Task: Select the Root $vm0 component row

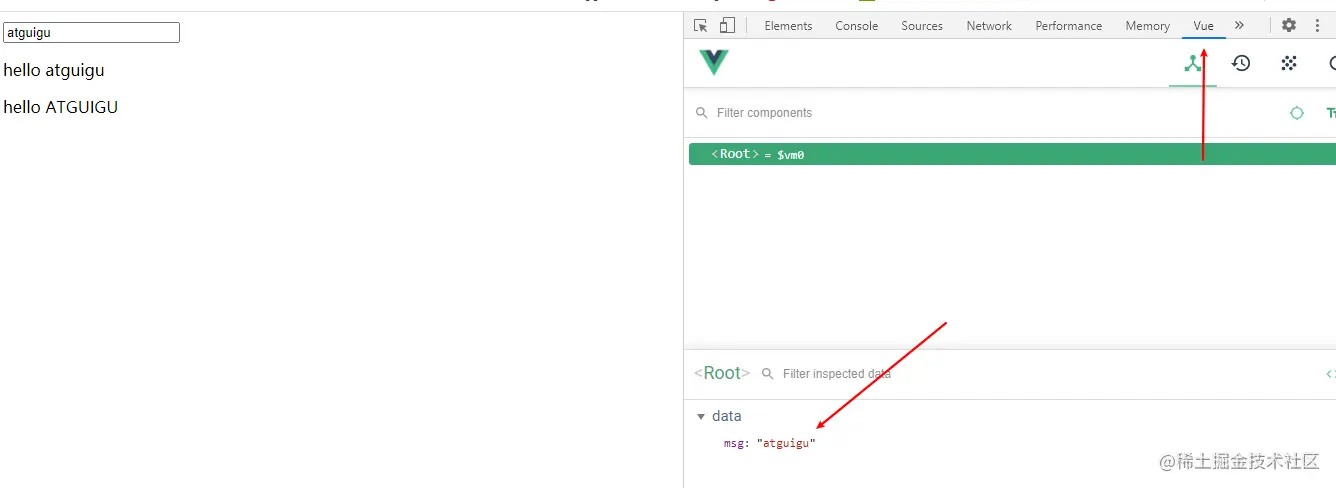Action: click(x=1012, y=154)
